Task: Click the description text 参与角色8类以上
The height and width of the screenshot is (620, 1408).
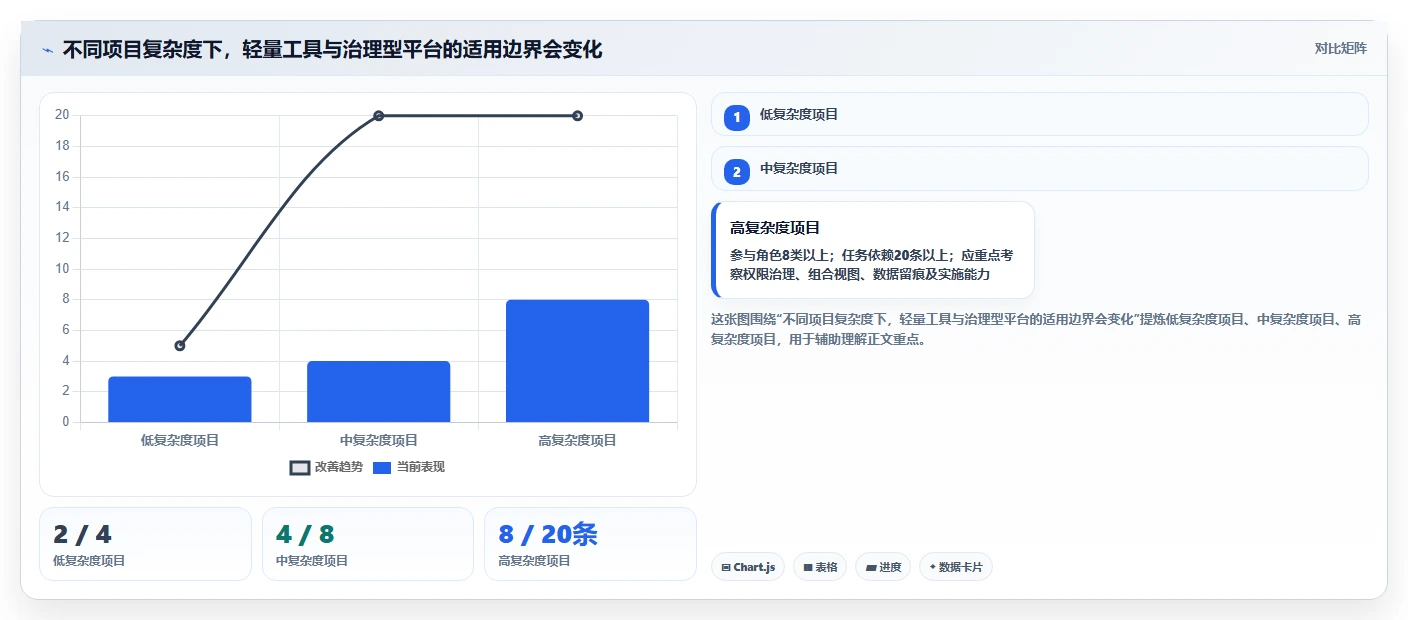Action: coord(783,255)
